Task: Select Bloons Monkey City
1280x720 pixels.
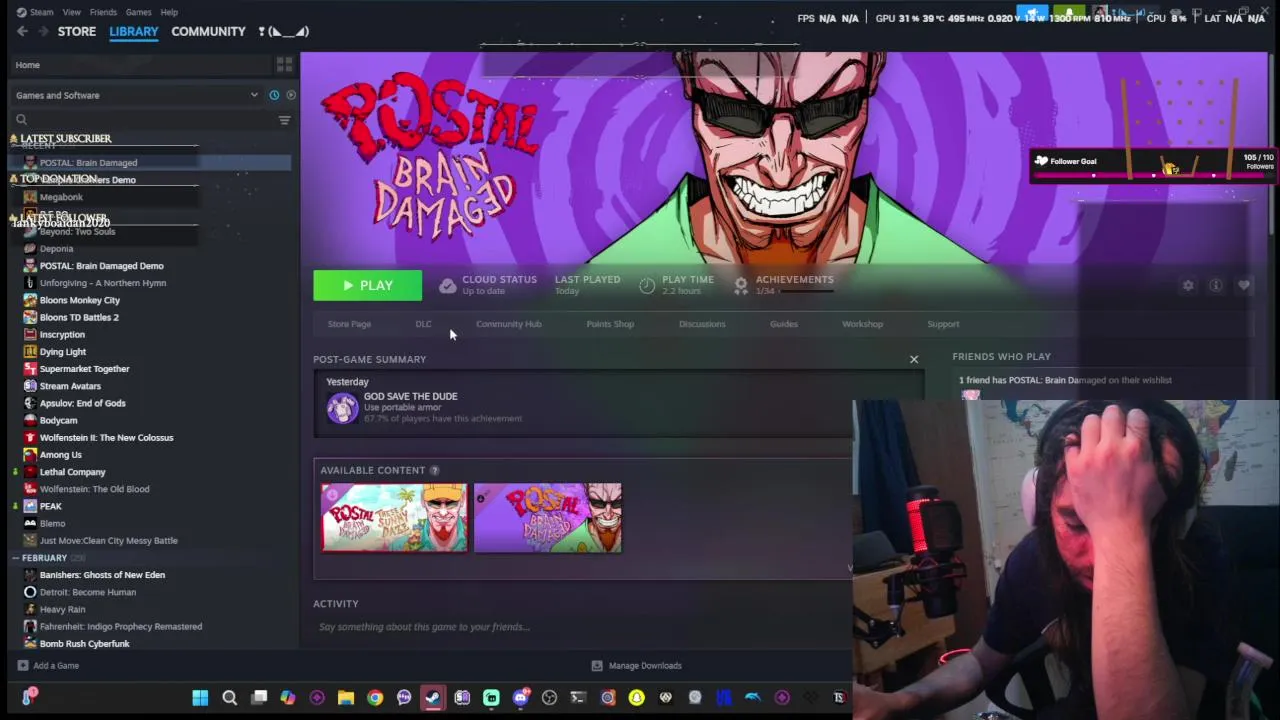Action: point(79,300)
